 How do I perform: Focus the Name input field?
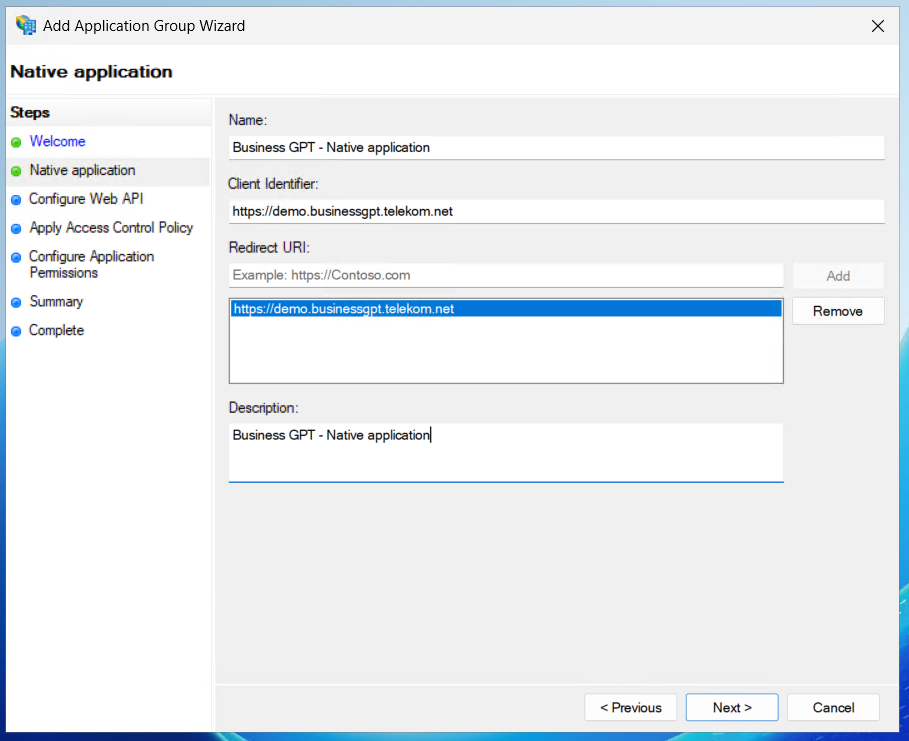click(x=557, y=147)
